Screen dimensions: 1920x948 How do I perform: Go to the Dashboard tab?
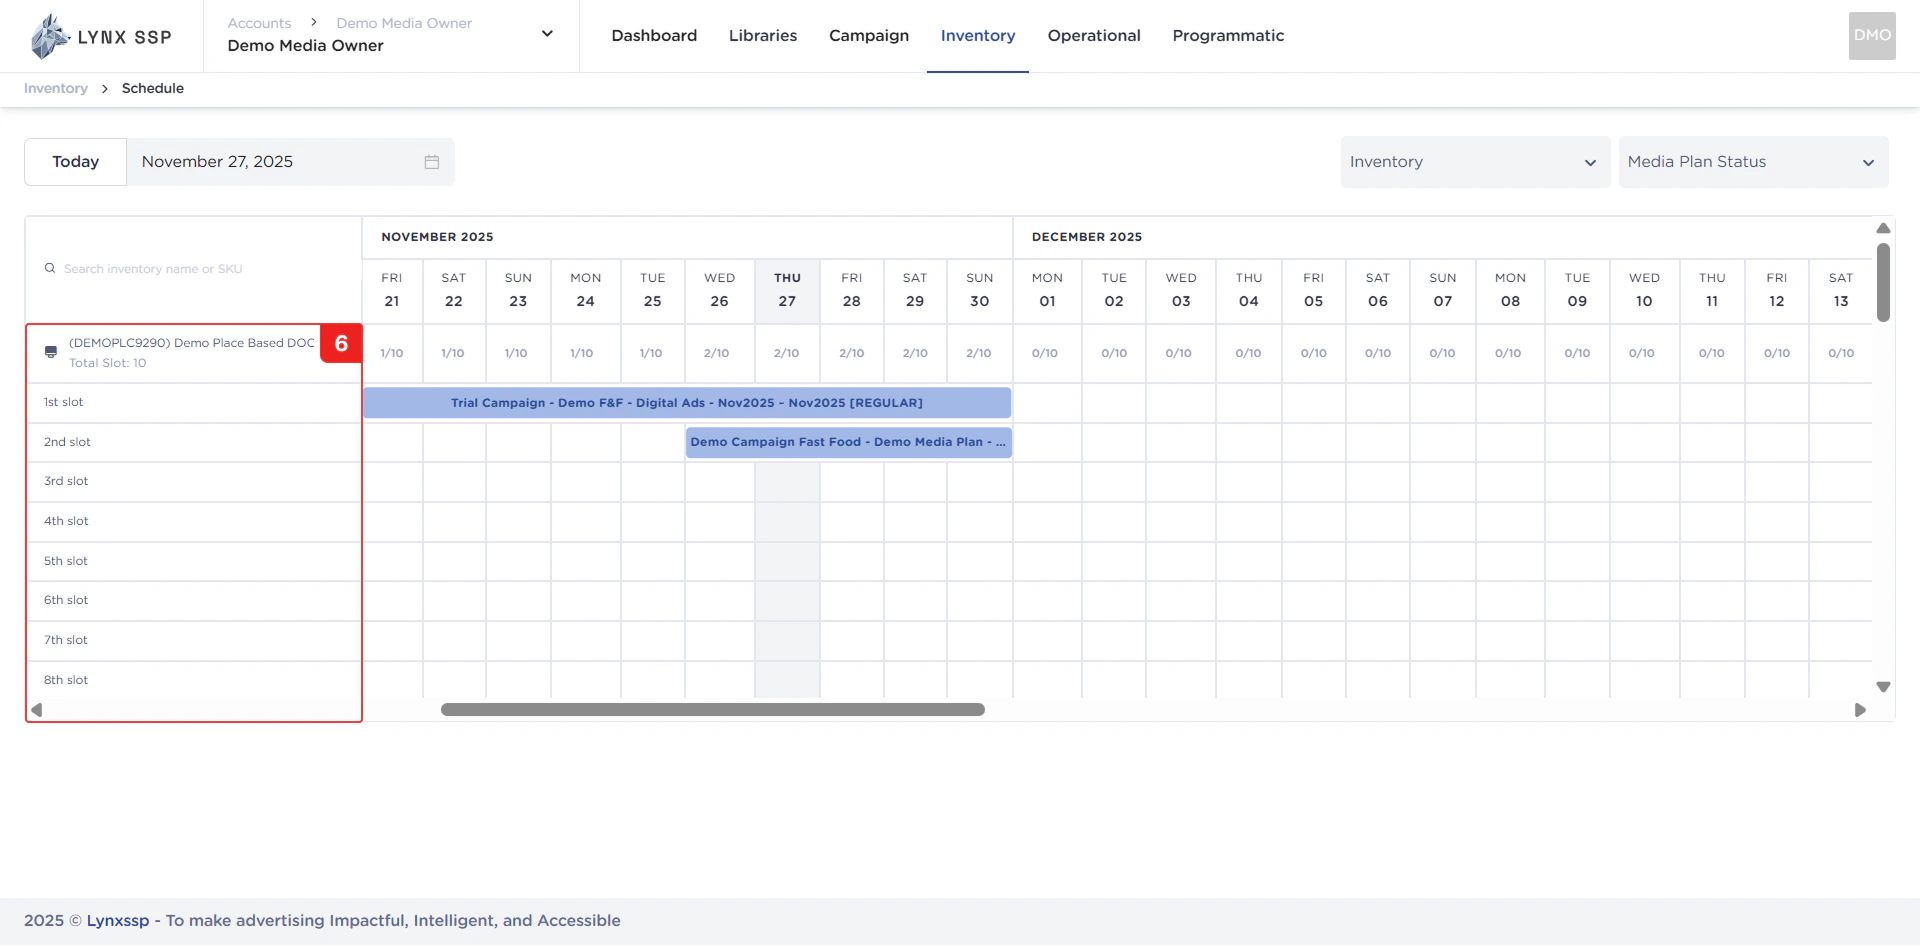[x=654, y=36]
